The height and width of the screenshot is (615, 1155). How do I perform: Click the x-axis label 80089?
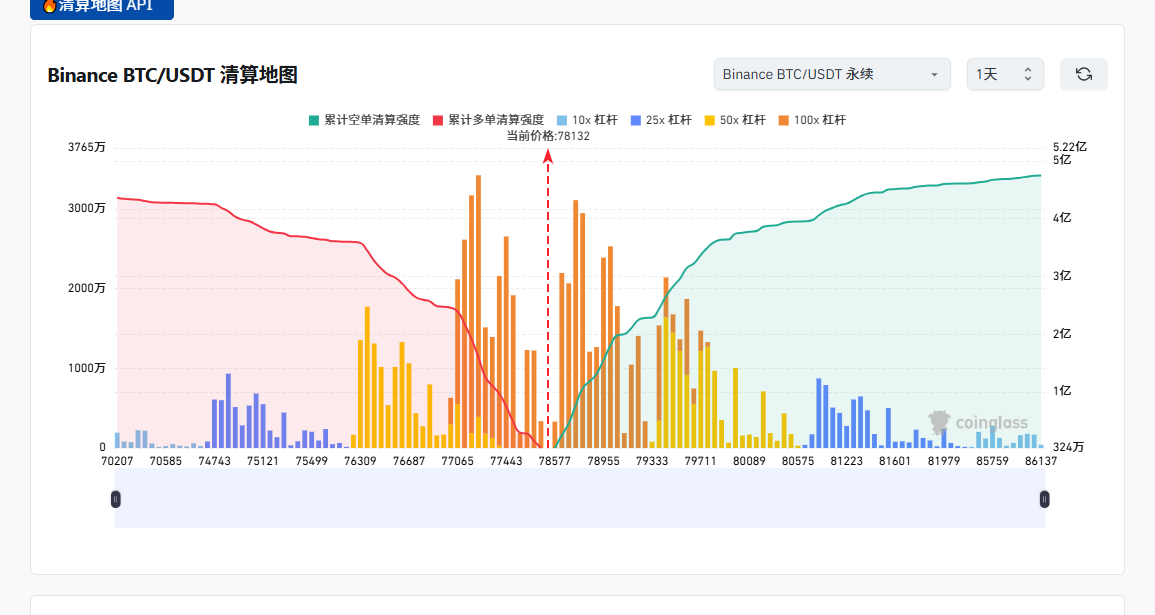[749, 461]
